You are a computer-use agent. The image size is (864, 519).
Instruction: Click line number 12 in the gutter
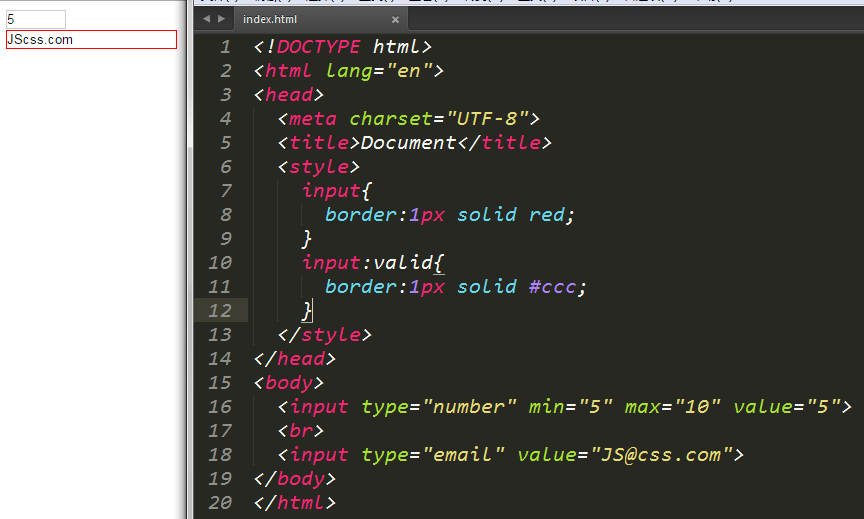pyautogui.click(x=219, y=311)
